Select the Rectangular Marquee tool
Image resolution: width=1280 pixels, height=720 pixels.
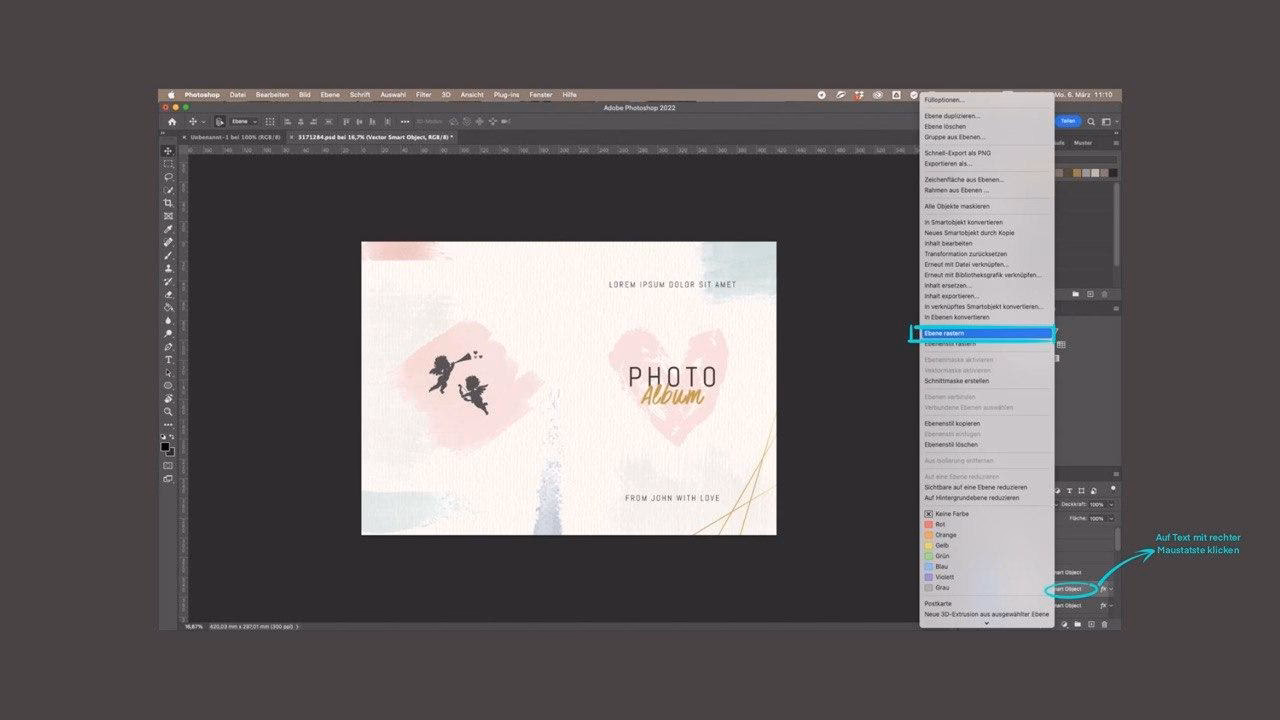point(168,163)
